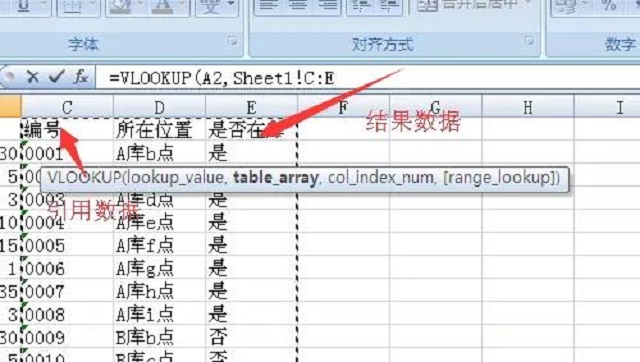
Task: Cancel the formula entry with the X icon
Action: 32,77
